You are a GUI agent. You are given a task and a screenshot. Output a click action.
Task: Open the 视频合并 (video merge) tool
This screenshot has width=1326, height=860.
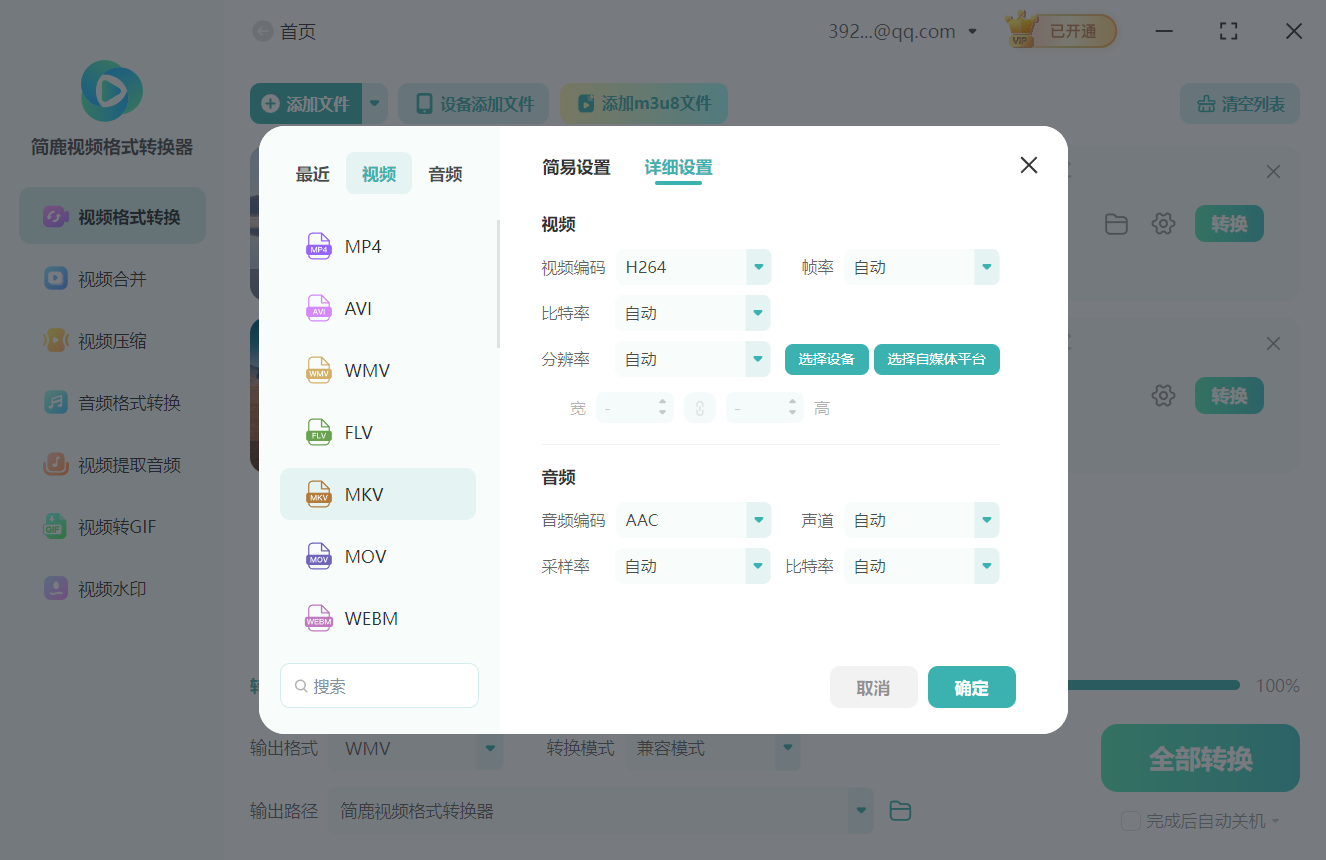(x=111, y=278)
